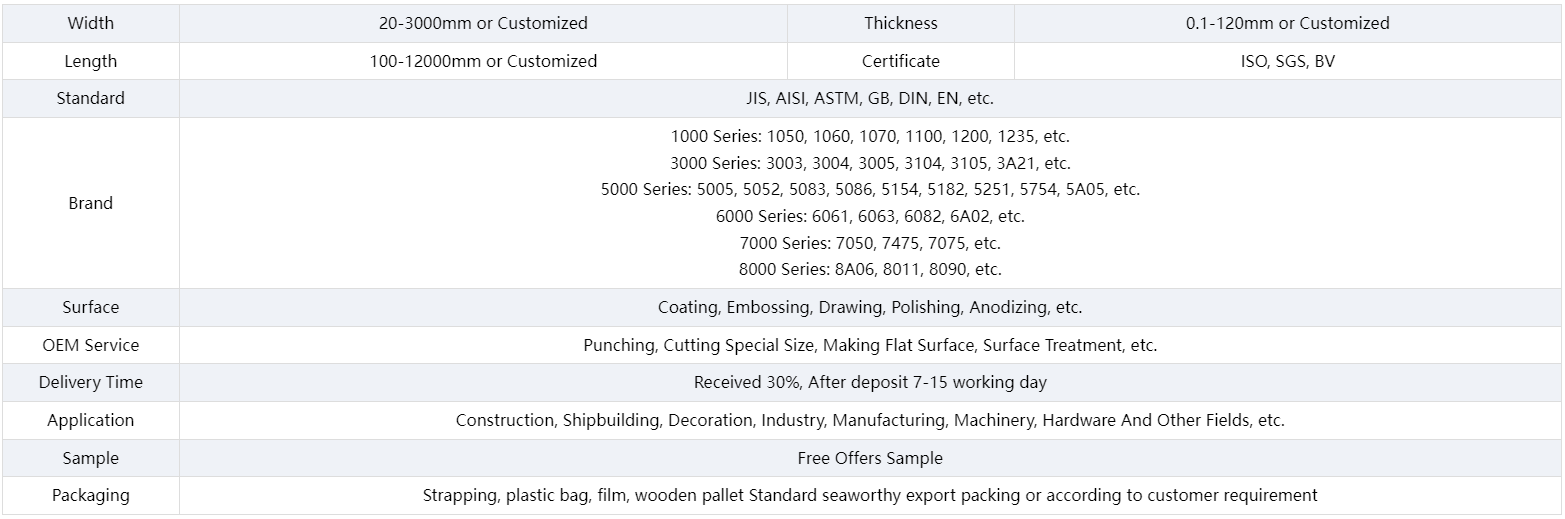This screenshot has width=1565, height=519.
Task: Click the Coating, Embossing, Drawing surface text
Action: click(869, 307)
